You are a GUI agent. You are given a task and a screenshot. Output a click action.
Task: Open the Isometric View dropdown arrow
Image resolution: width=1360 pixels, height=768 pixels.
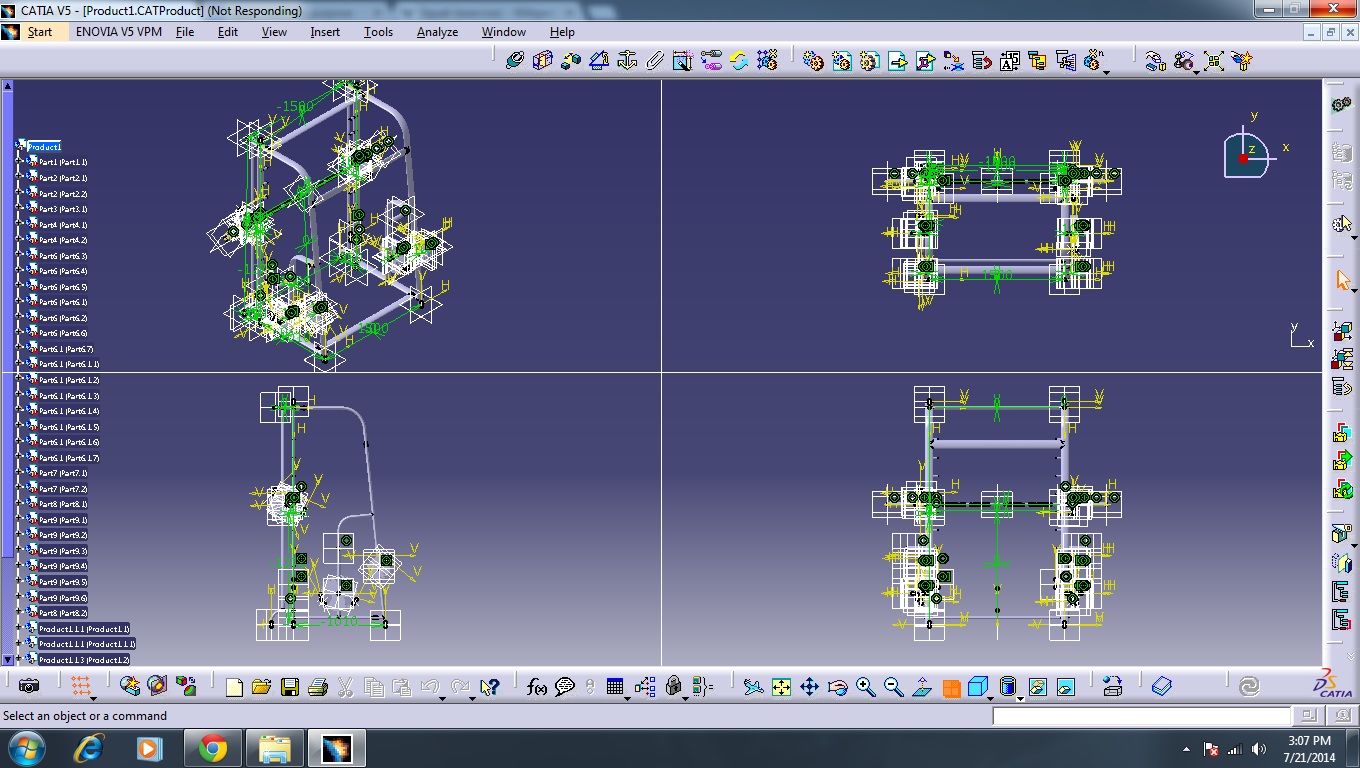click(991, 698)
